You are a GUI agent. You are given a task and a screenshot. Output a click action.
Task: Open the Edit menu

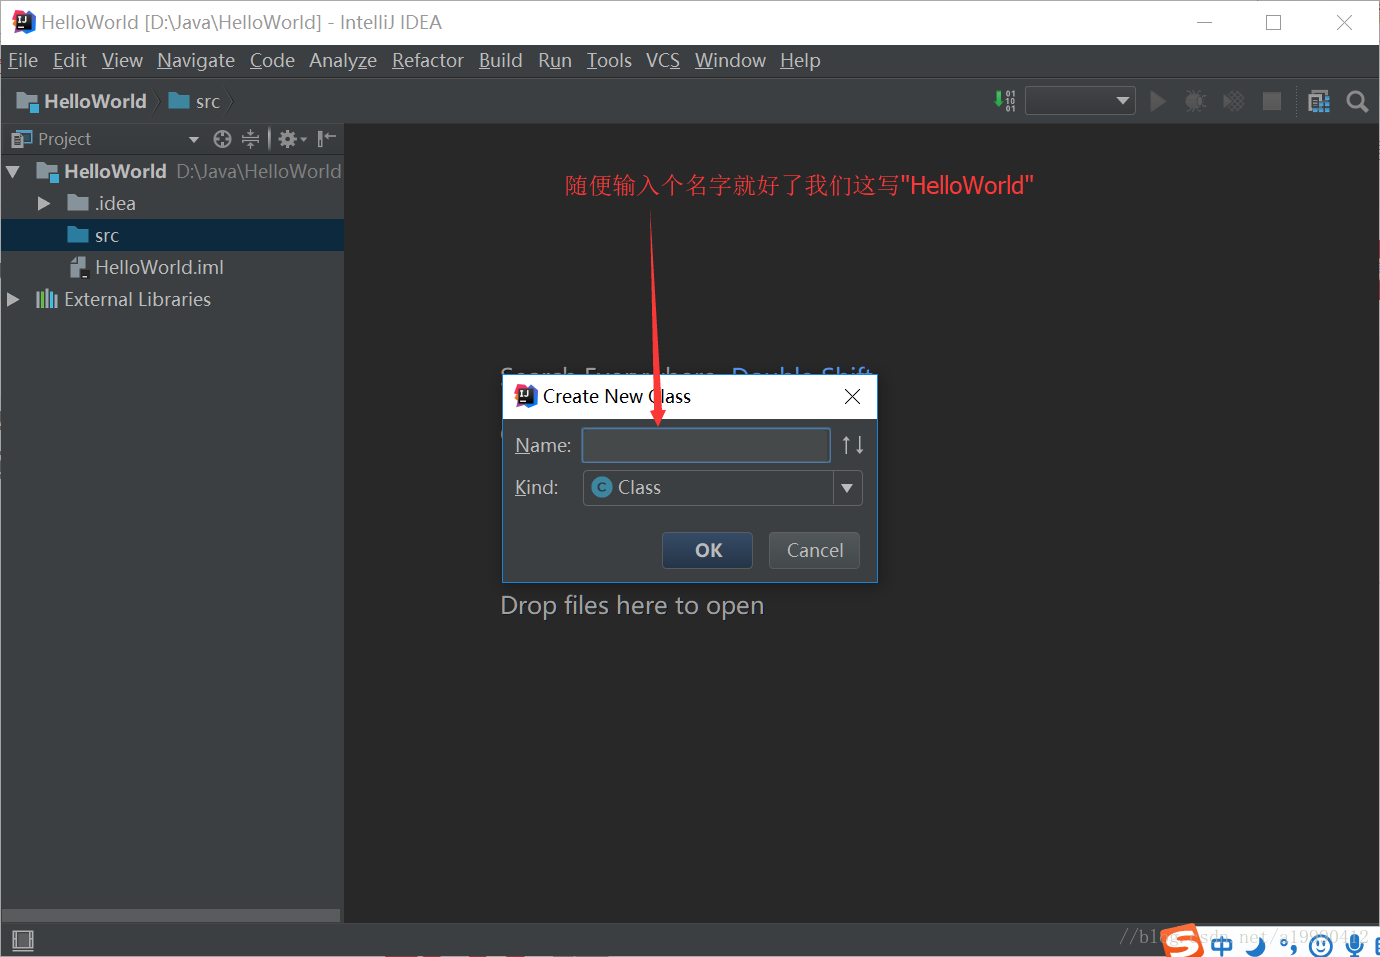pos(70,61)
